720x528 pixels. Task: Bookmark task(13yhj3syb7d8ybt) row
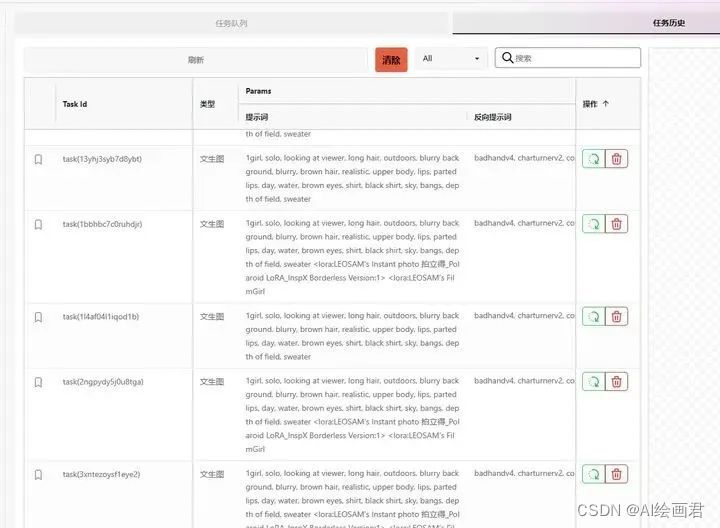coord(39,159)
